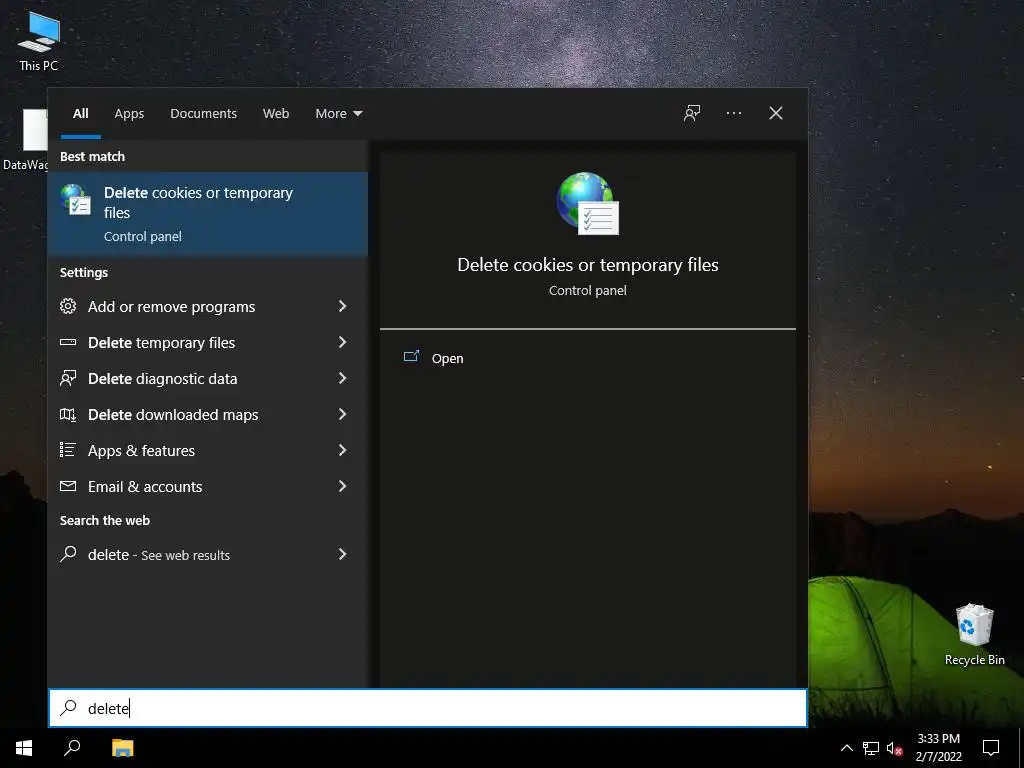Click the map icon beside Delete downloaded maps
Viewport: 1024px width, 768px height.
(x=68, y=414)
